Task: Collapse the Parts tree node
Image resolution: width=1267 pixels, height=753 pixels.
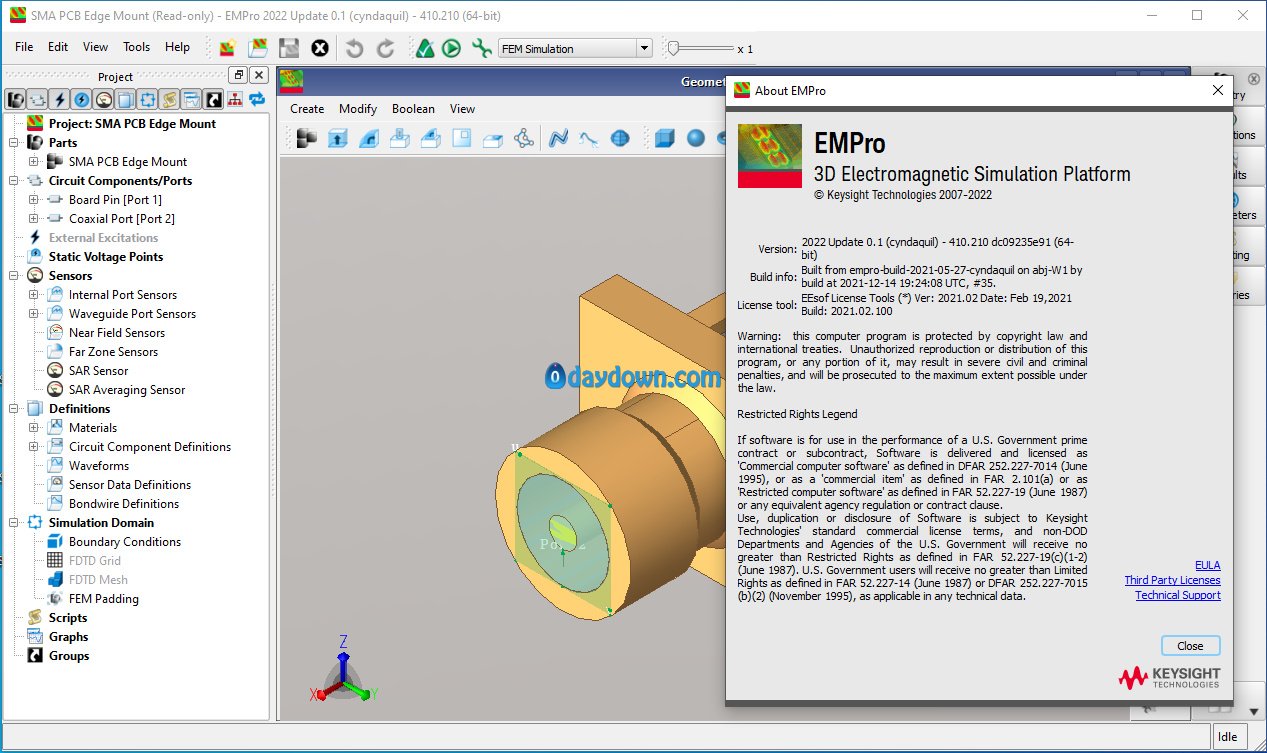Action: tap(14, 143)
